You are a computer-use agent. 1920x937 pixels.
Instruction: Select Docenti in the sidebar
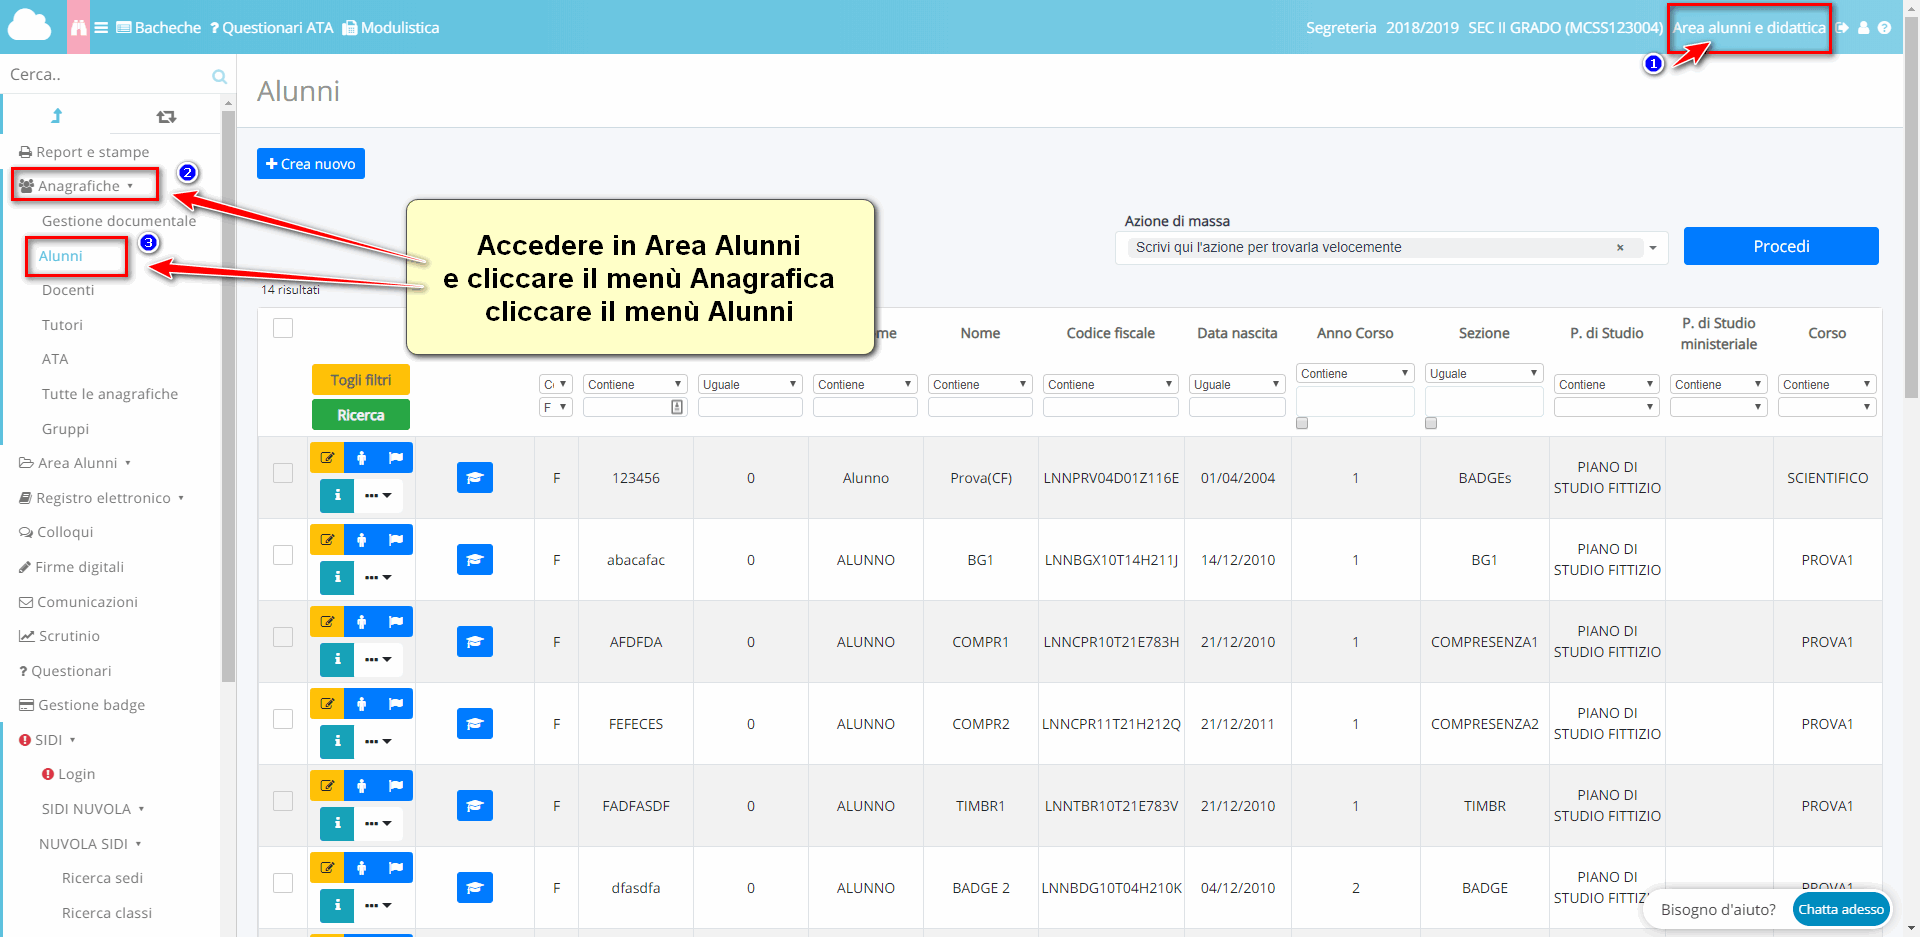[x=68, y=290]
